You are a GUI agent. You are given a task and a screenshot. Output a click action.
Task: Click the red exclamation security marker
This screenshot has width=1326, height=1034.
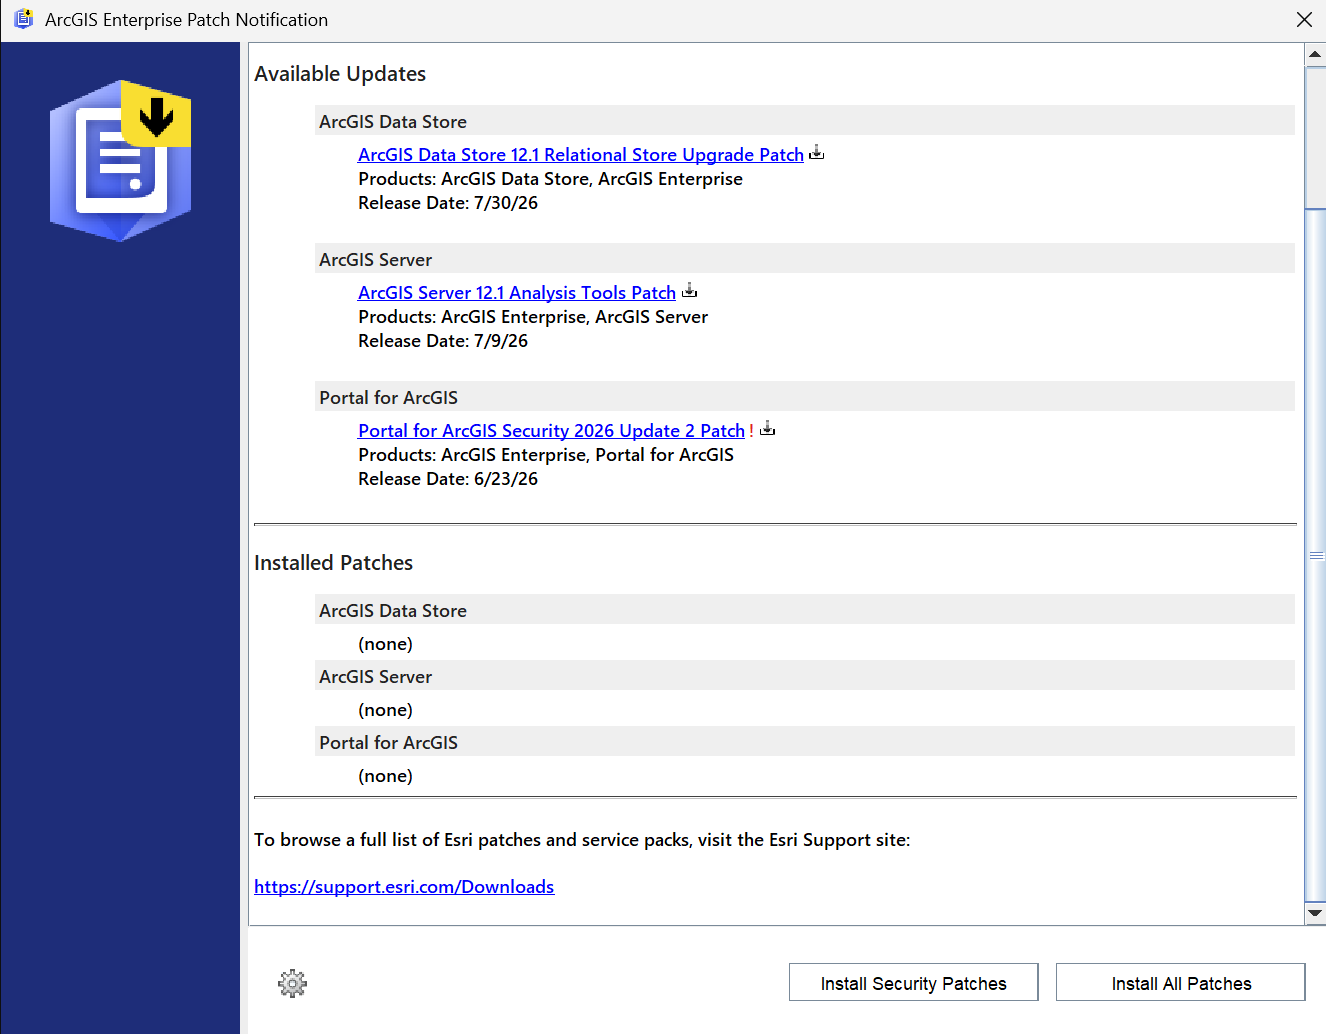point(751,431)
